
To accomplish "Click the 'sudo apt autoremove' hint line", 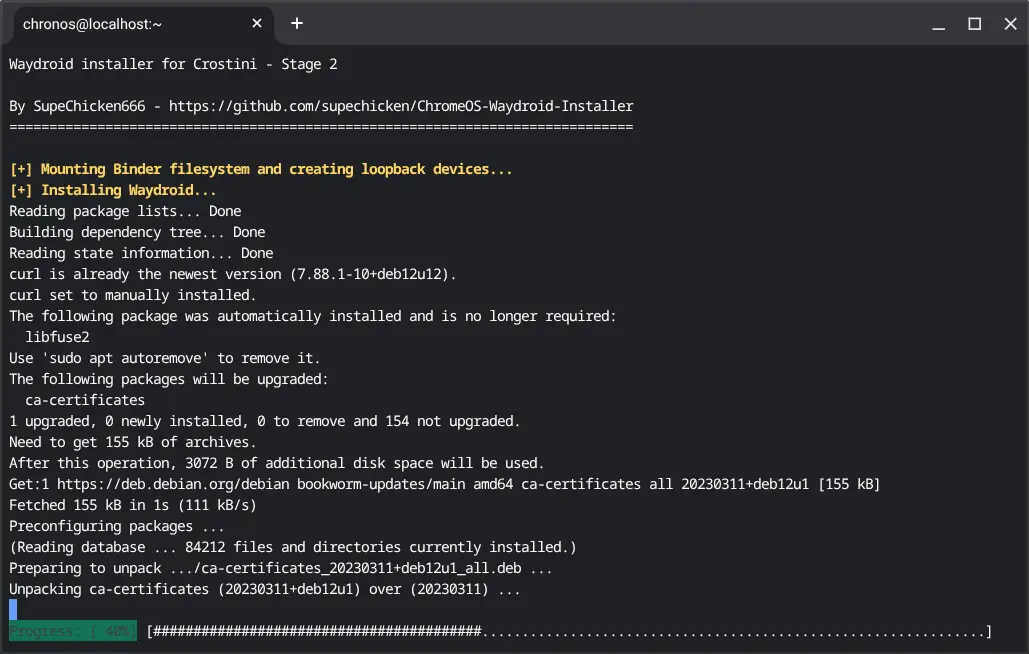I will pyautogui.click(x=165, y=358).
